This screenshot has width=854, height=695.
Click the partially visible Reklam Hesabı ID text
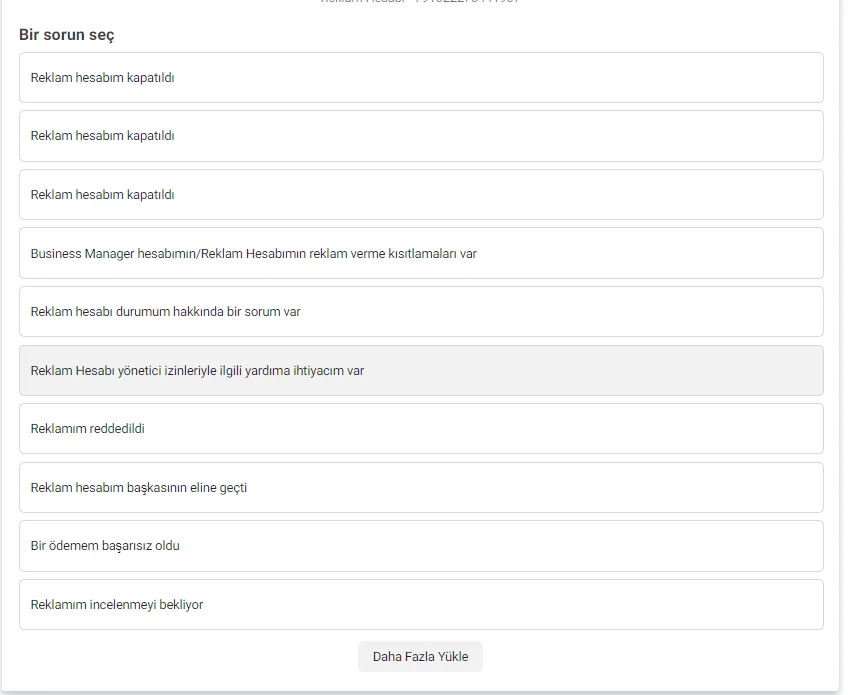pyautogui.click(x=420, y=2)
